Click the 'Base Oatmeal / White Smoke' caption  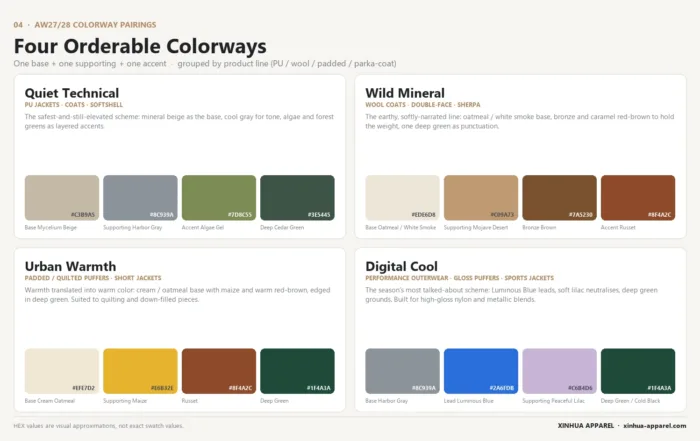pyautogui.click(x=400, y=227)
